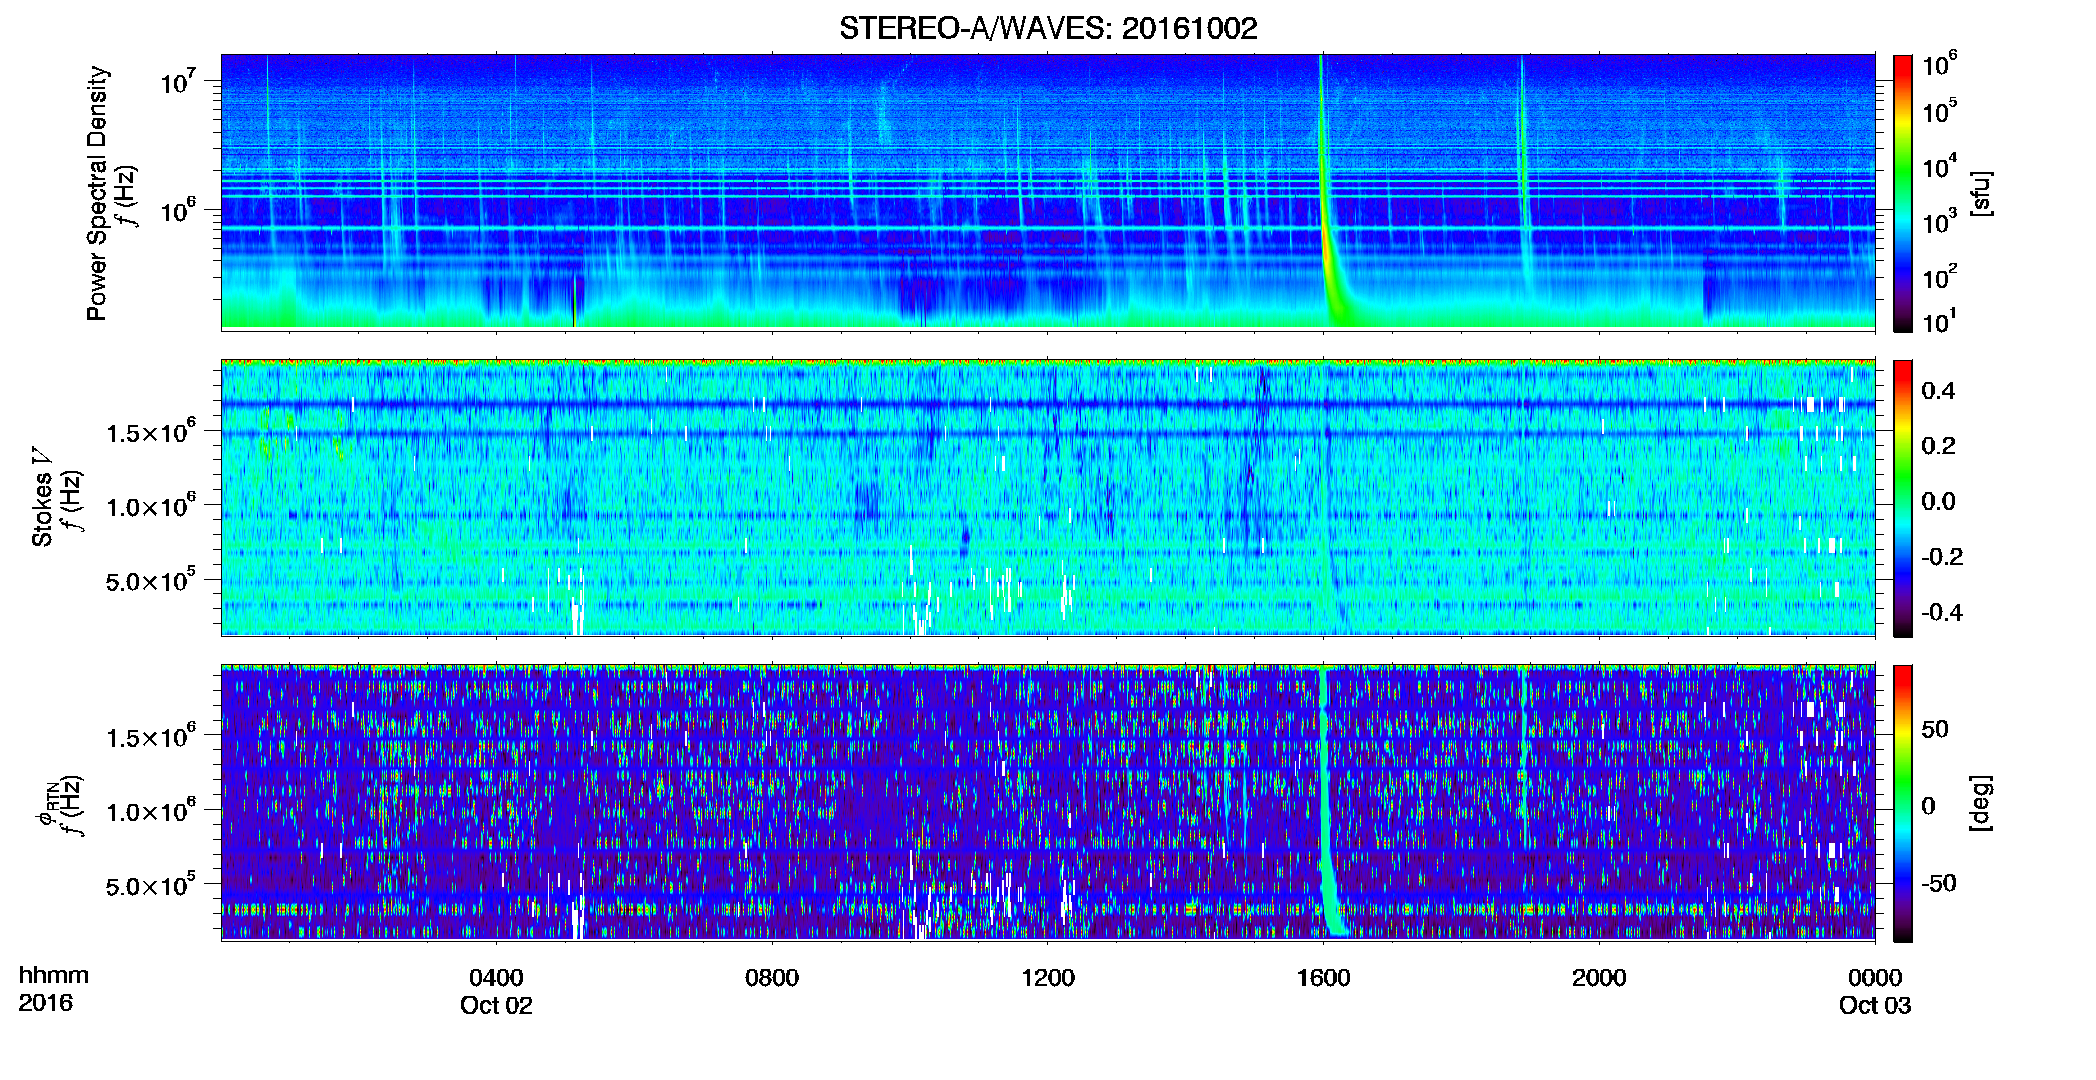Screen dimensions: 2096x1080
Task: Click the [sfu] unit label
Action: [x=1981, y=193]
